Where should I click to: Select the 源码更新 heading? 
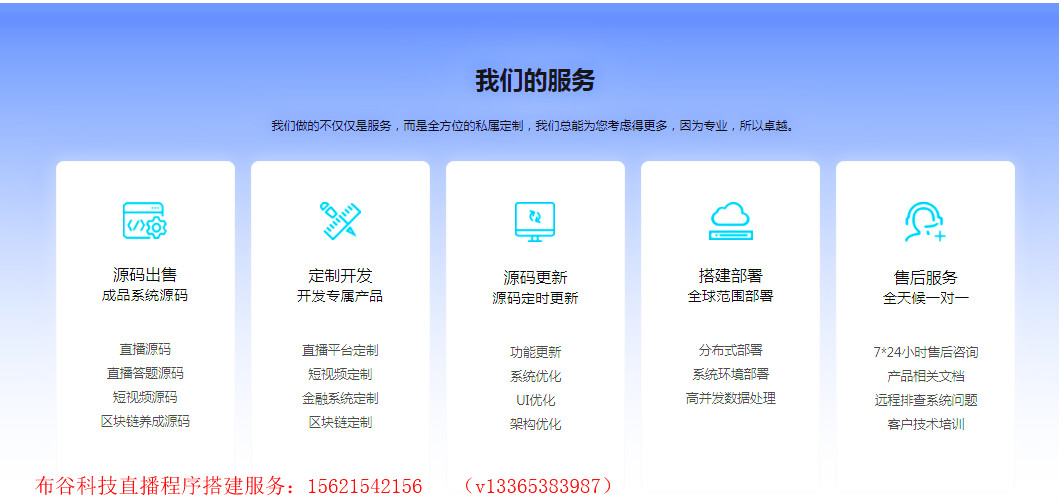[x=535, y=277]
